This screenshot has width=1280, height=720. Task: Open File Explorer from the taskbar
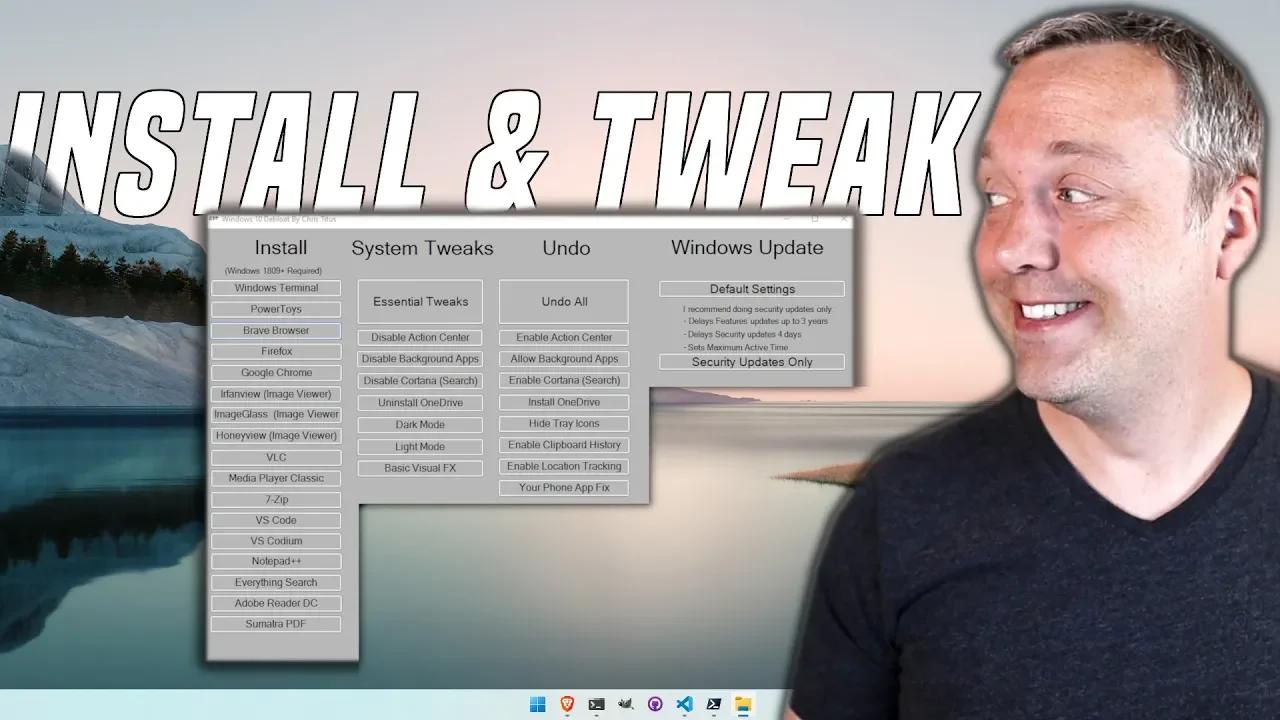742,703
